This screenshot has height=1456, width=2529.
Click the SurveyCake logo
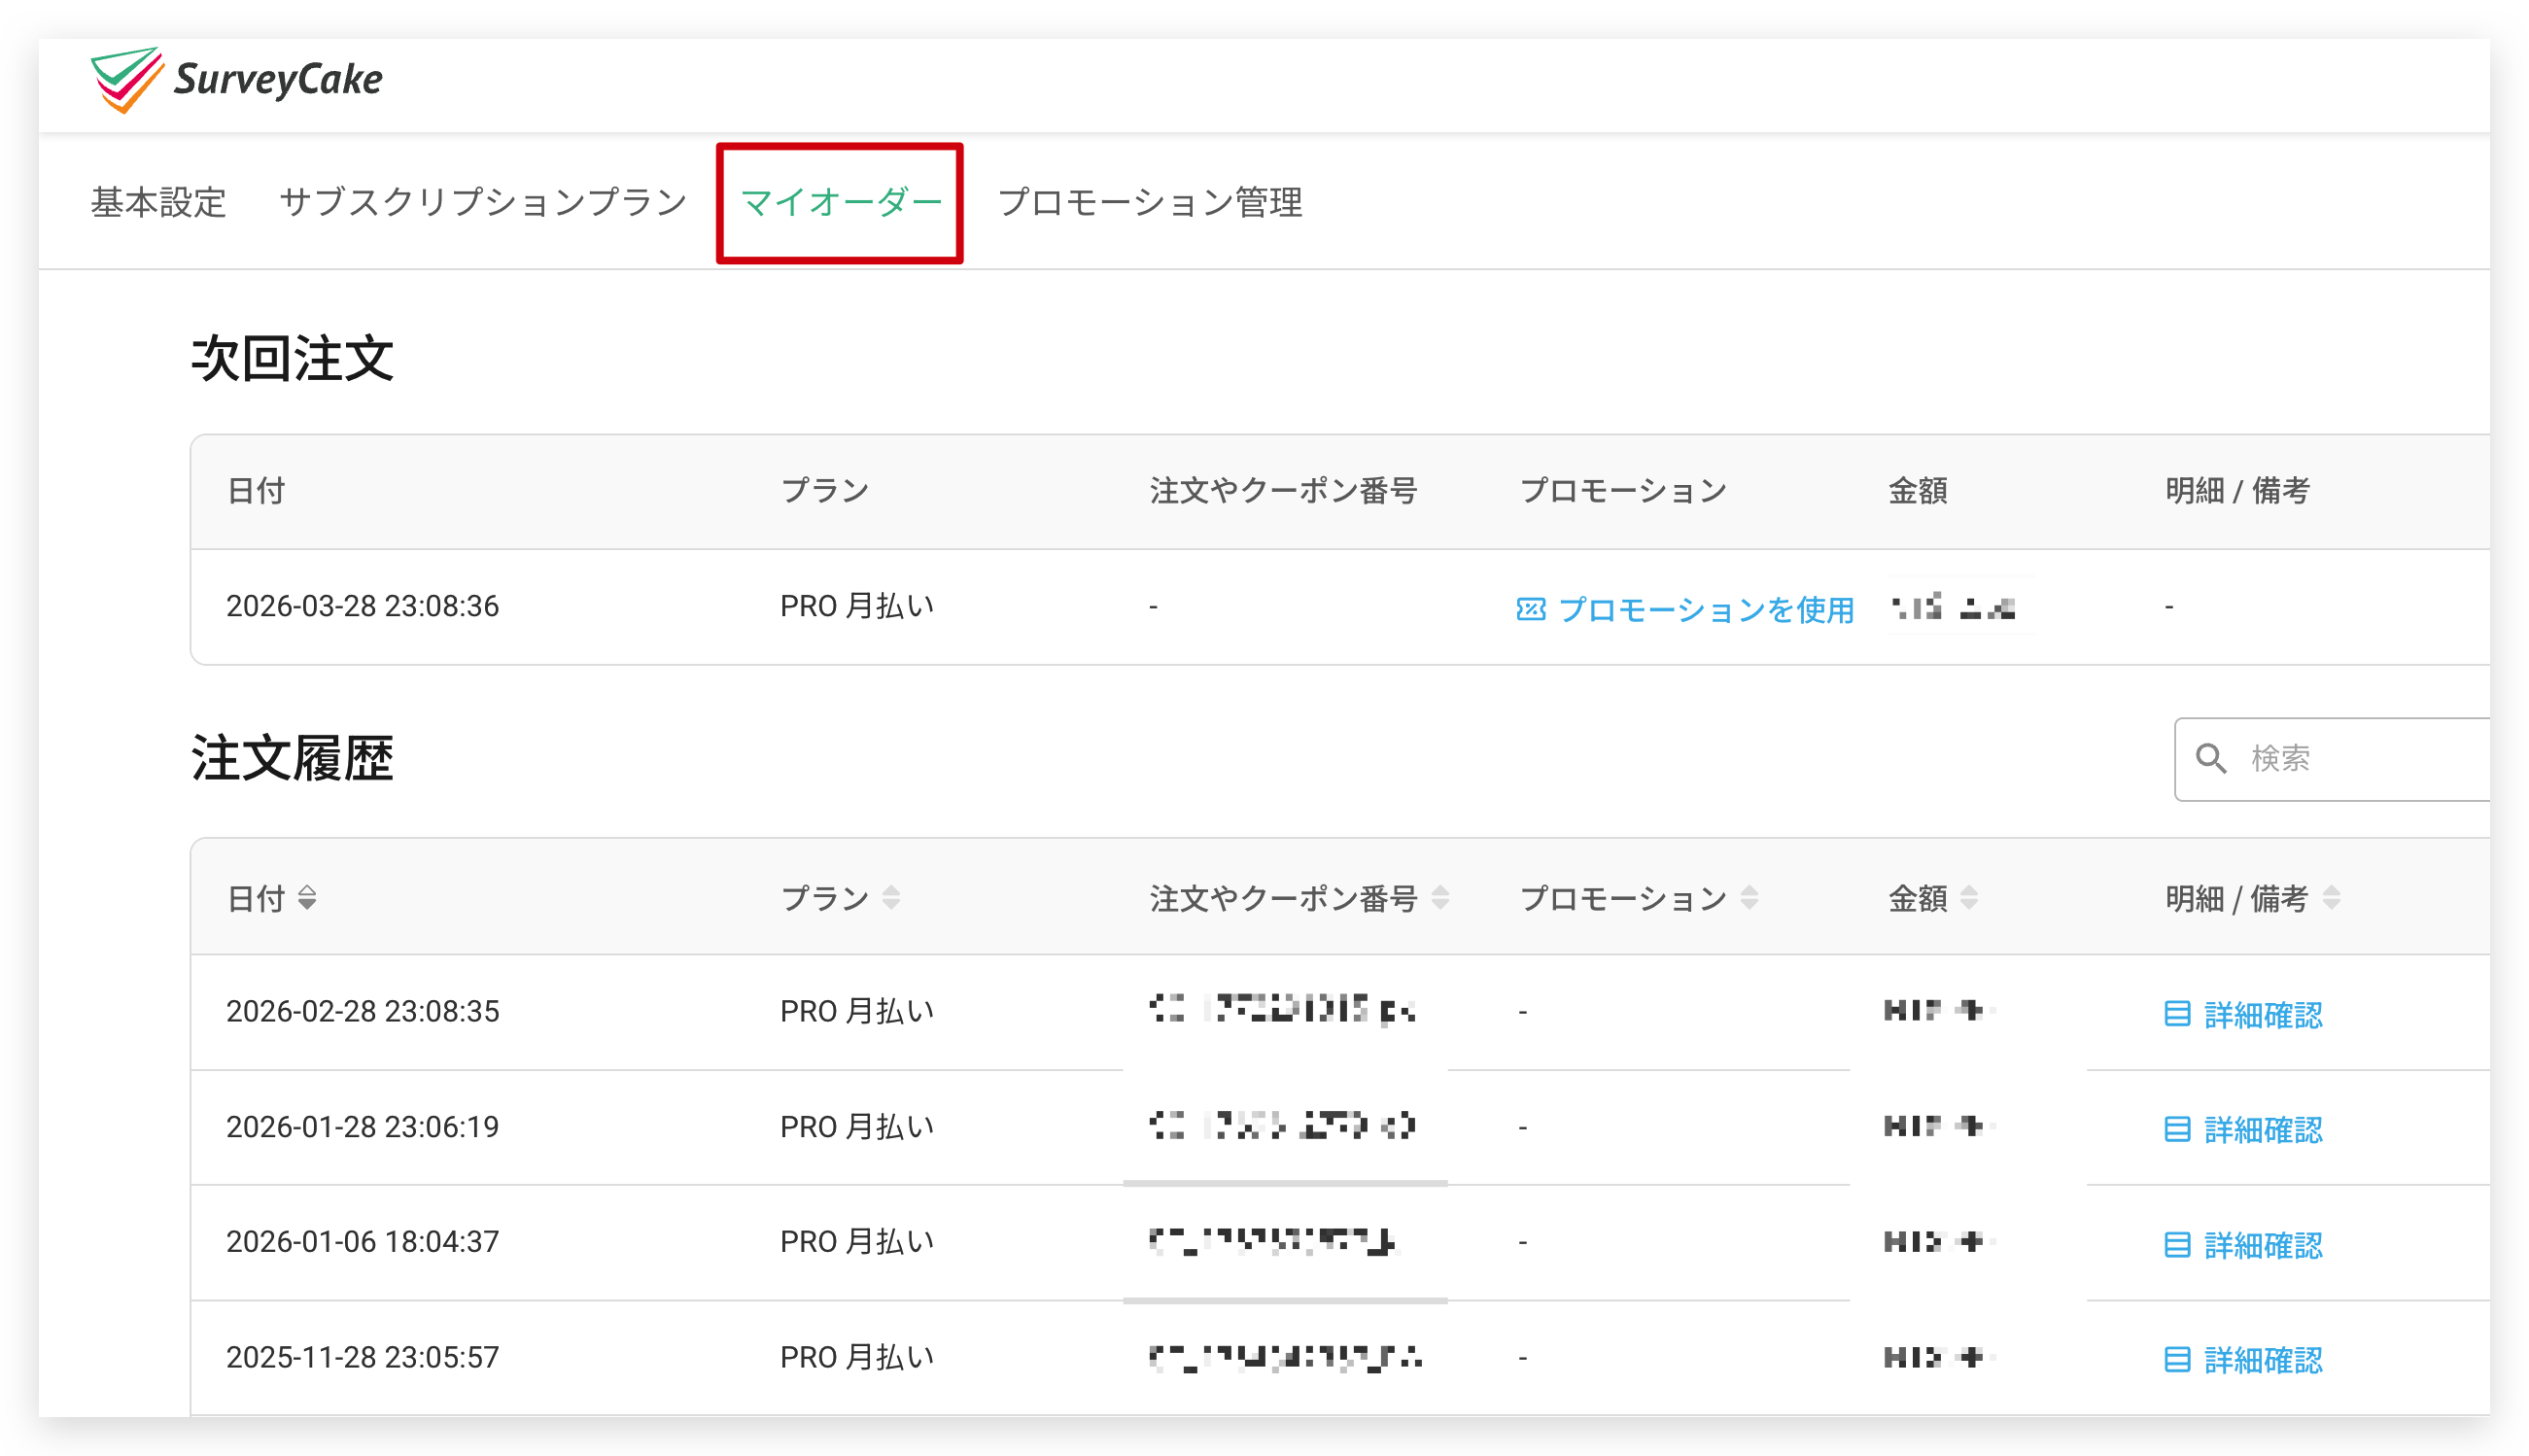[x=236, y=80]
